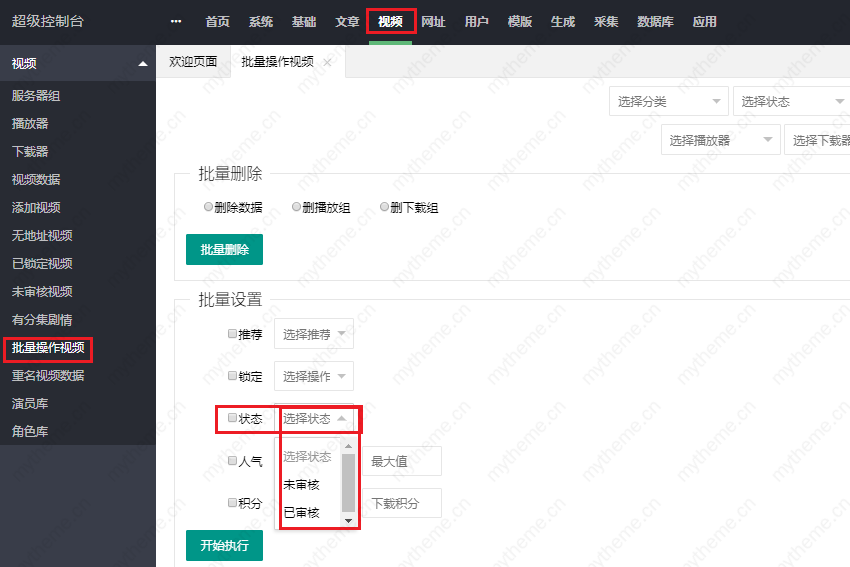Click the 批量删除 button
Viewport: 850px width, 567px height.
[x=224, y=249]
